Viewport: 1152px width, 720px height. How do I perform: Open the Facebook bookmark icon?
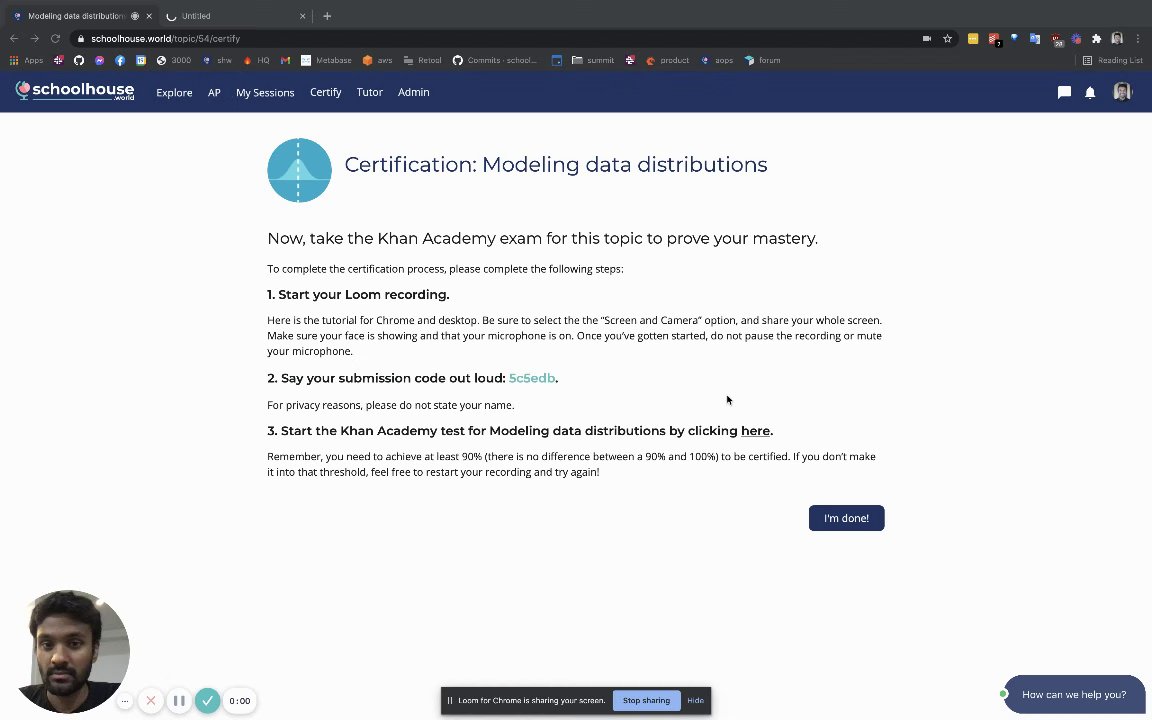coord(120,60)
